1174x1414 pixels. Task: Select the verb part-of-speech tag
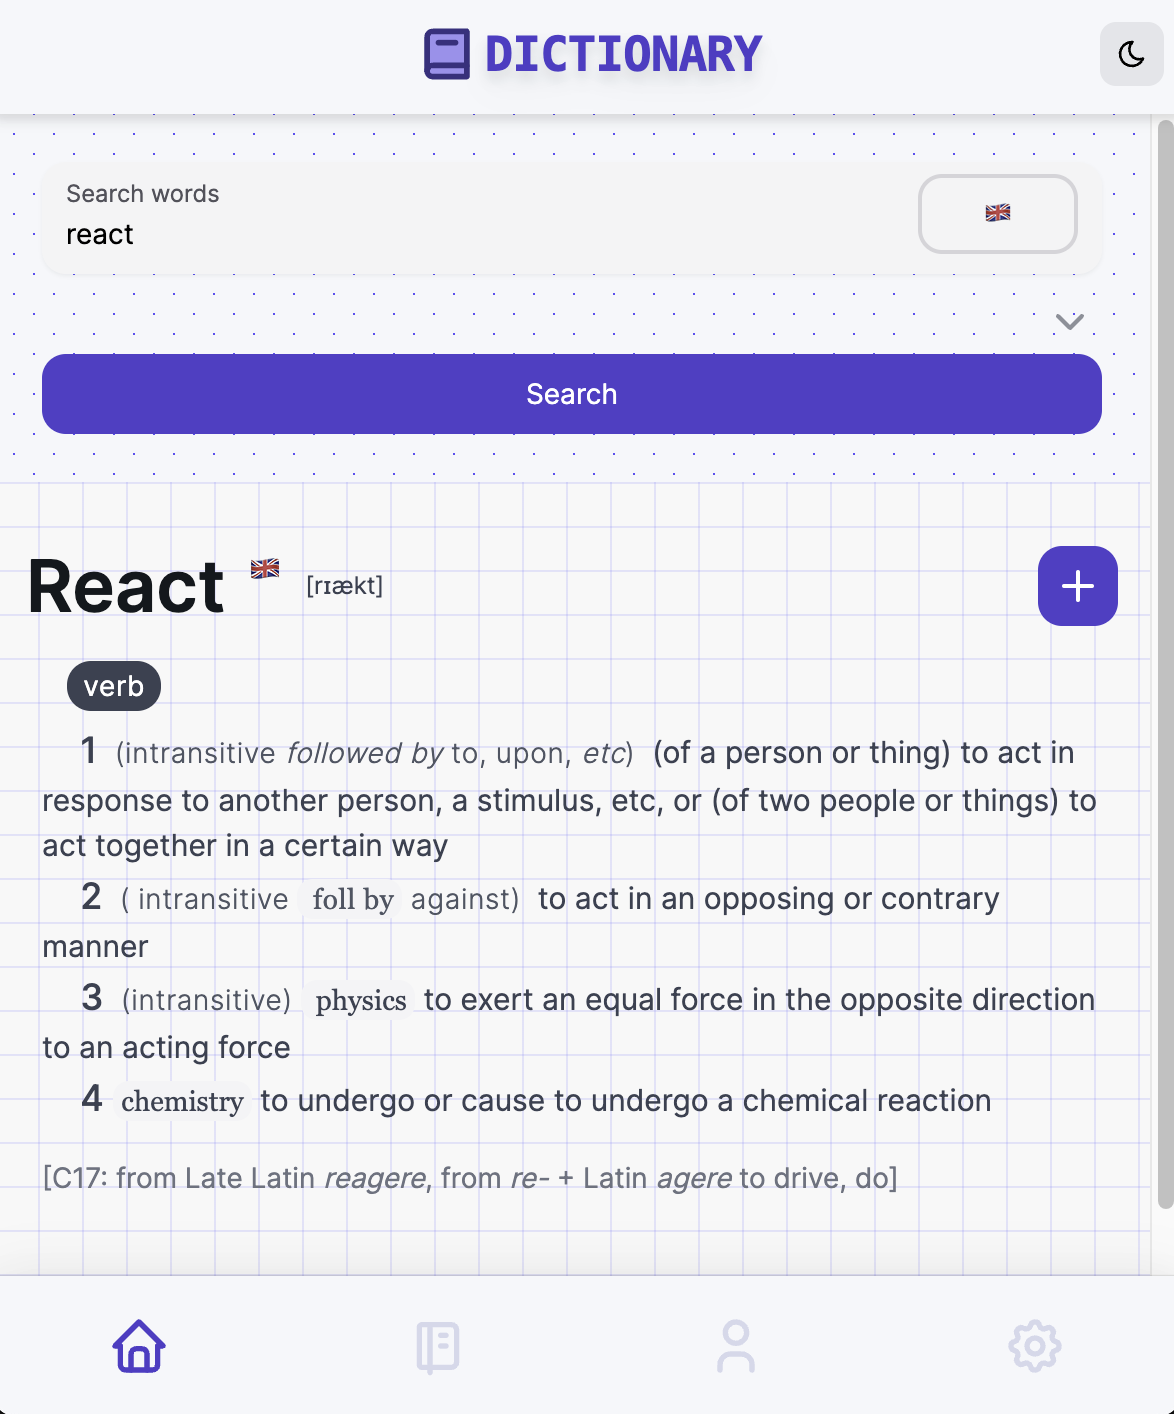[114, 687]
